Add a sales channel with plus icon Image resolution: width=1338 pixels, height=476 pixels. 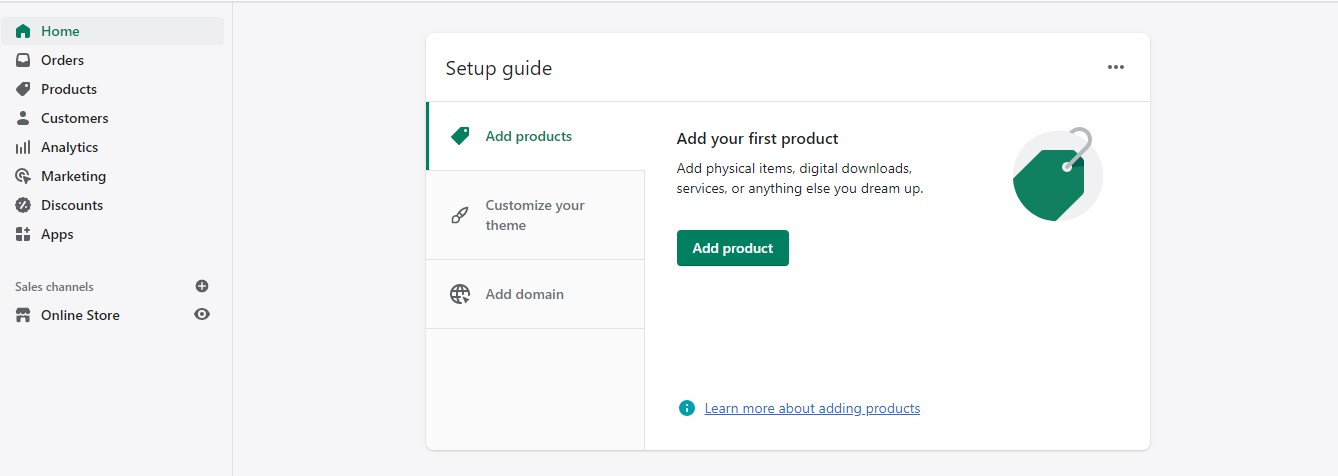(202, 286)
